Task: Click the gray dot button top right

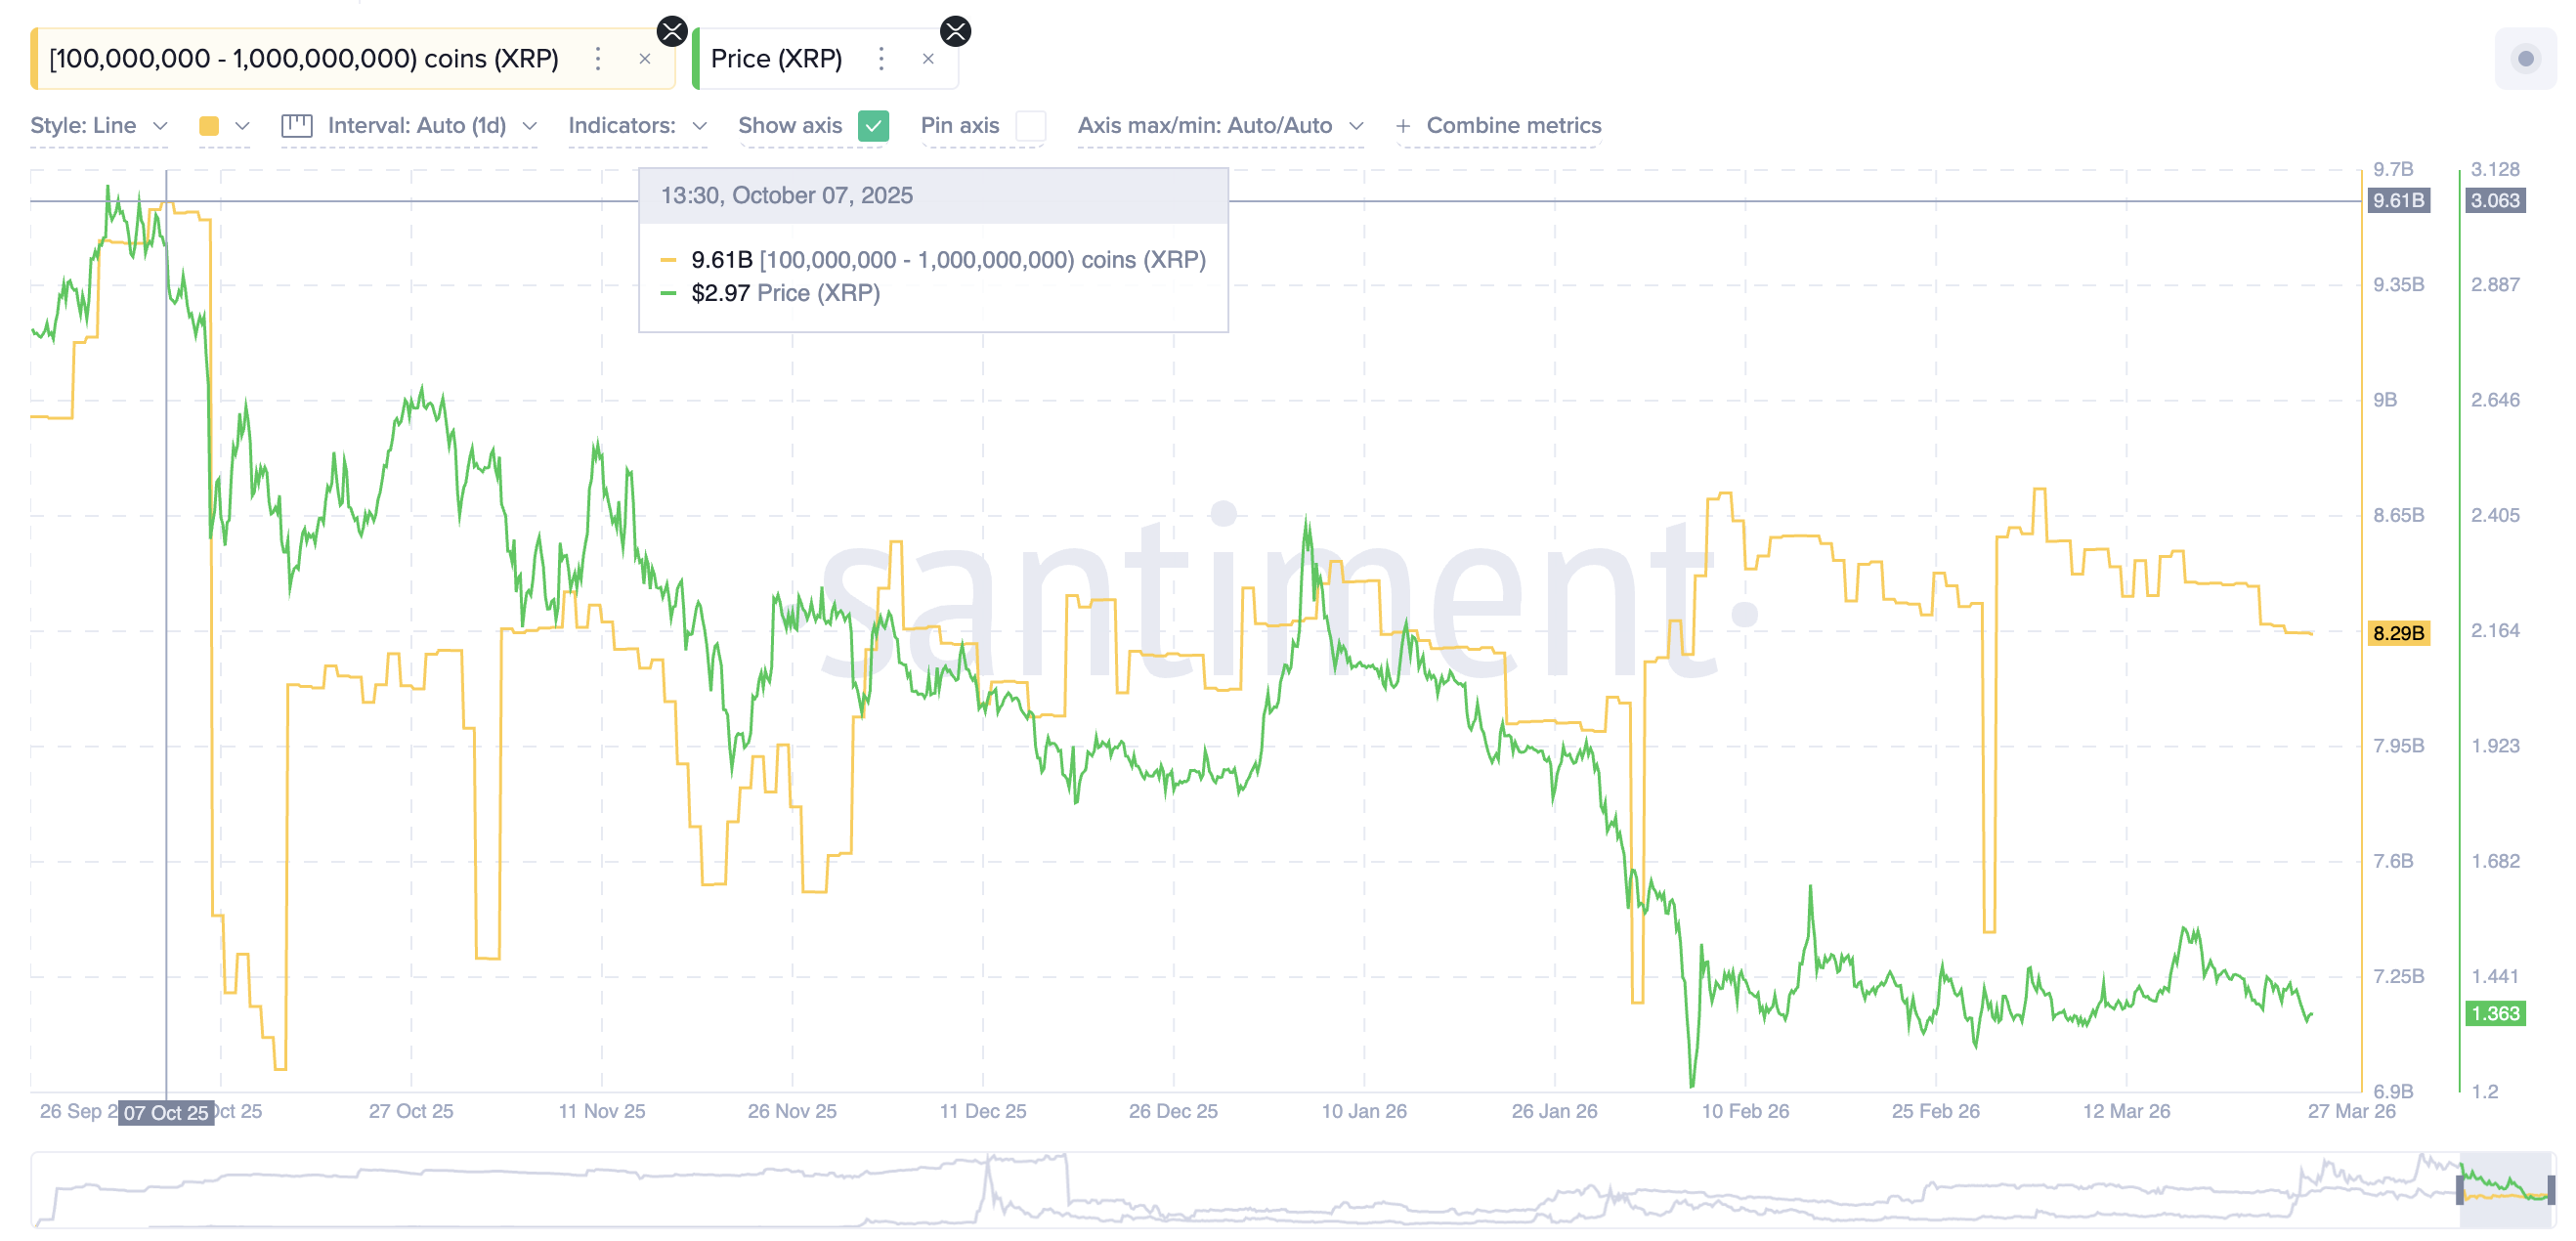Action: tap(2524, 59)
